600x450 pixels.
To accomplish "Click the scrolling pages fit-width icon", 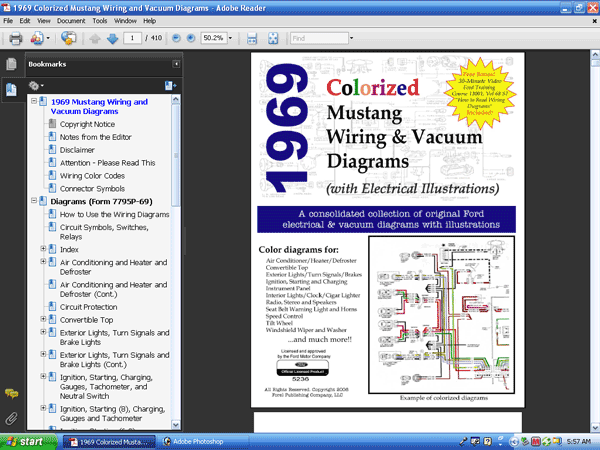I will 252,38.
